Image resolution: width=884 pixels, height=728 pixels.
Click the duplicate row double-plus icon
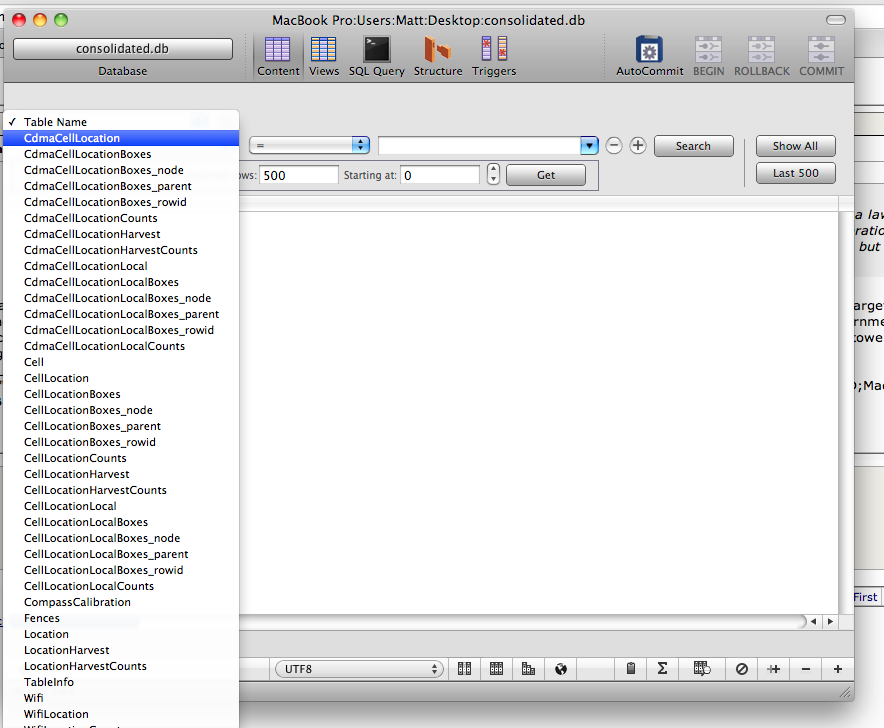[774, 669]
